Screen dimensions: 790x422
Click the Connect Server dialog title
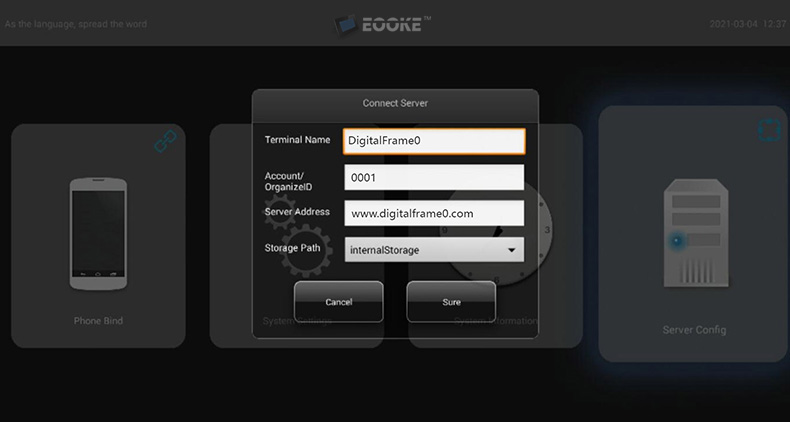pos(395,103)
